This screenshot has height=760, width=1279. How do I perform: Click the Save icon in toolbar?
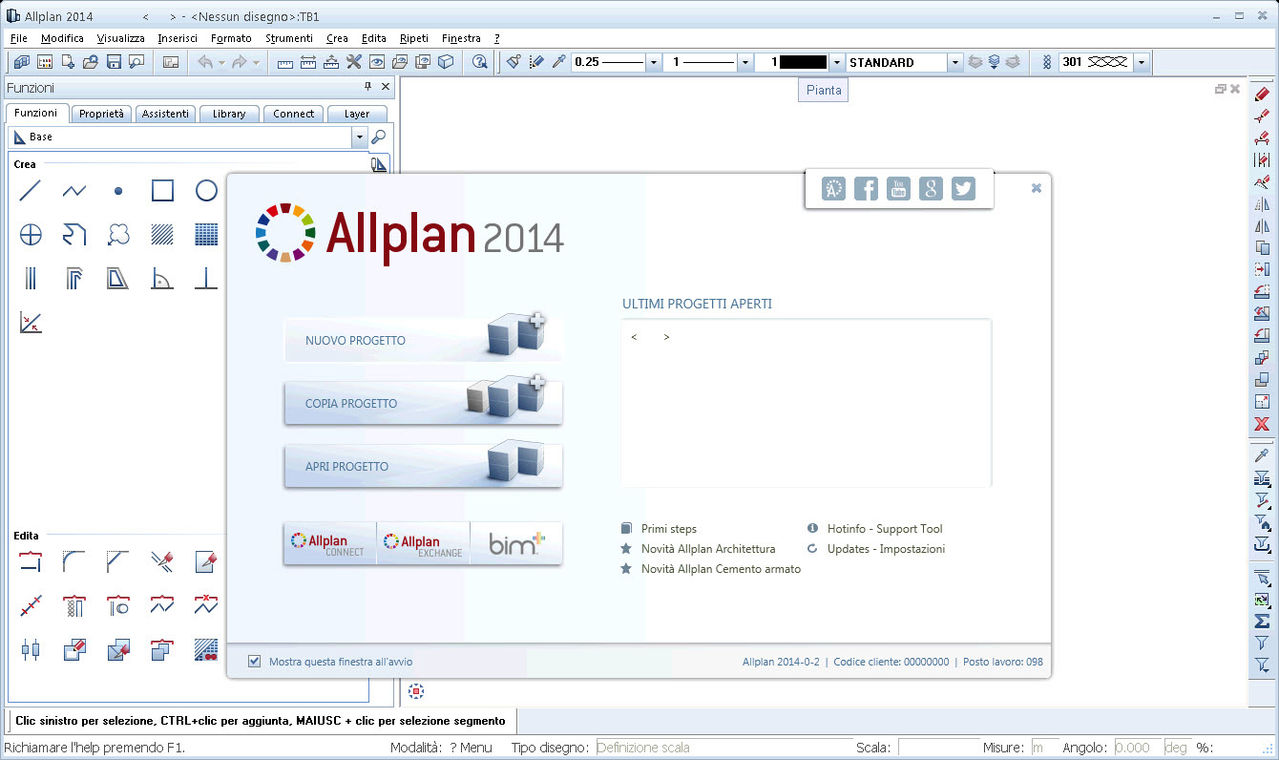pyautogui.click(x=113, y=62)
